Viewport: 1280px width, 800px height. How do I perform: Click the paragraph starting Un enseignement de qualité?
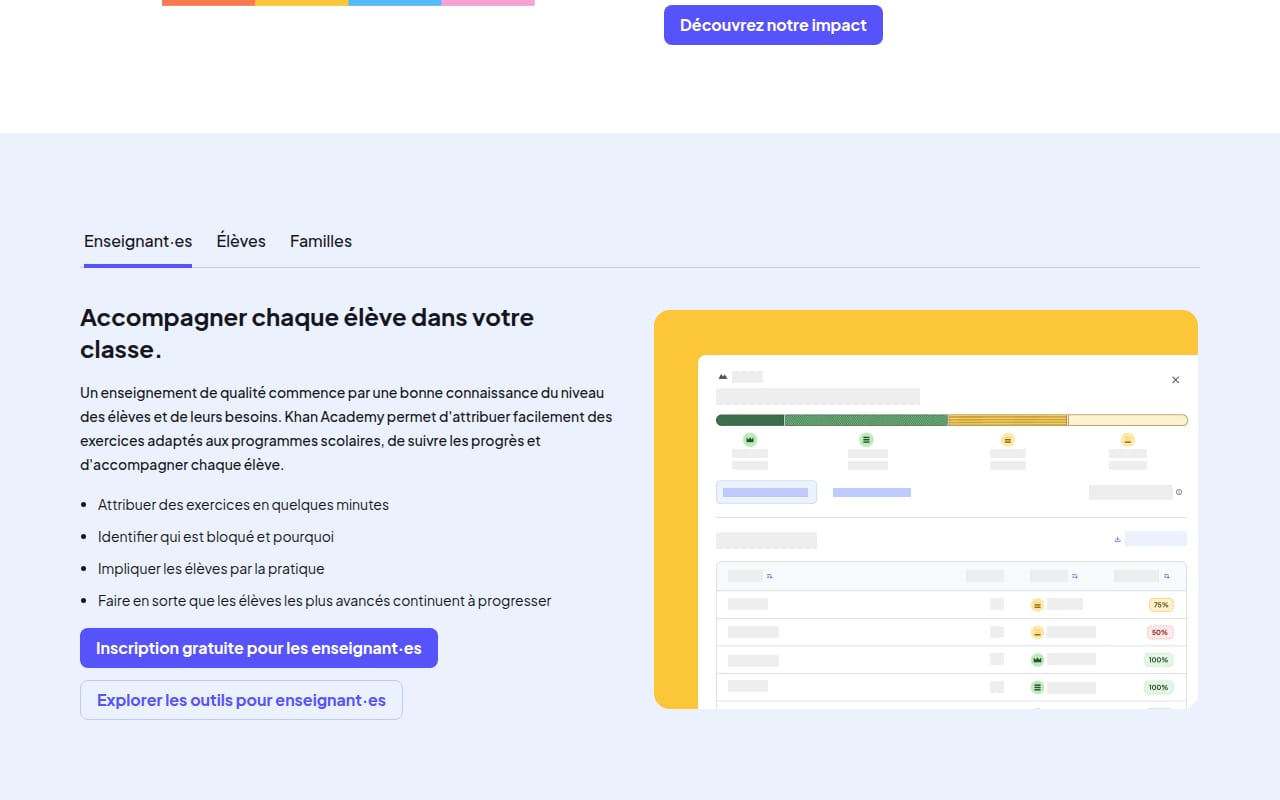click(x=346, y=429)
